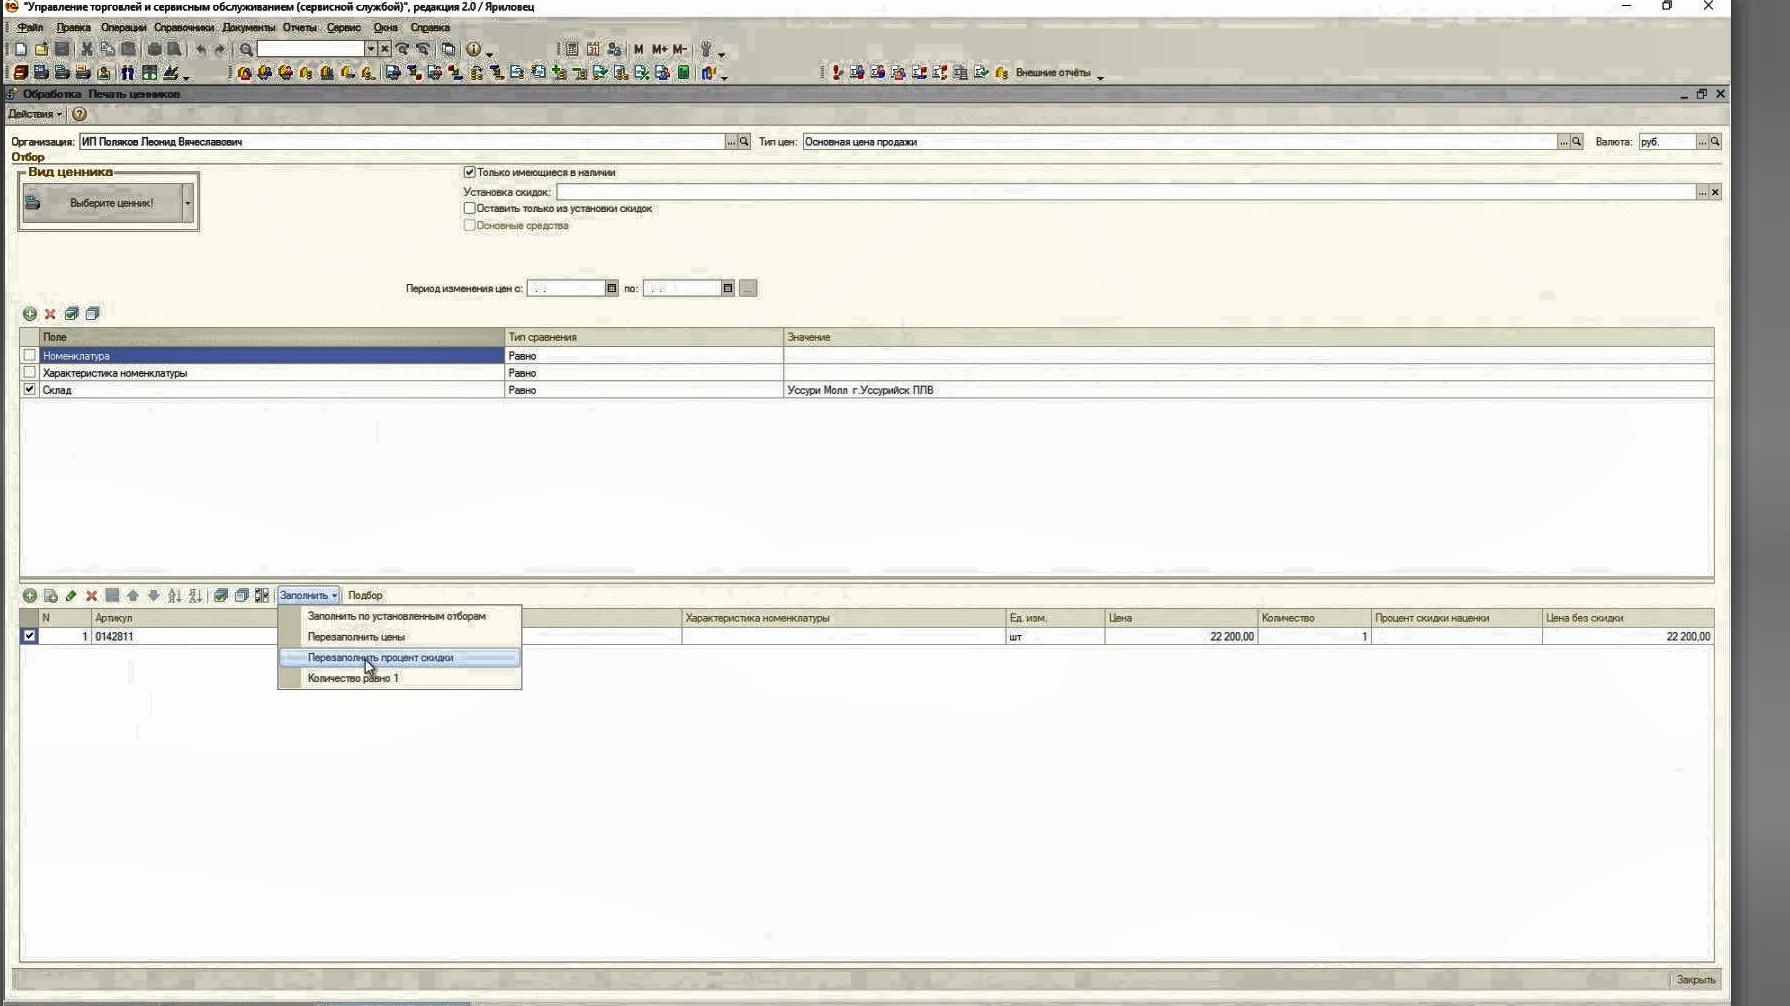The width and height of the screenshot is (1790, 1006).
Task: Move the row down with the arrow icon
Action: point(153,596)
